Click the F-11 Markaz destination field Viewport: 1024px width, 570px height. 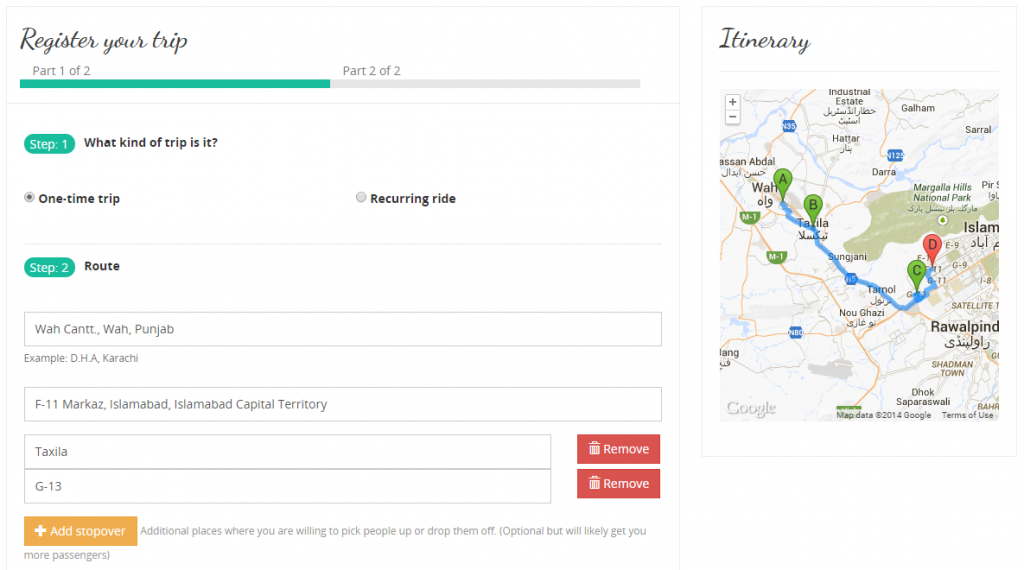click(x=342, y=404)
